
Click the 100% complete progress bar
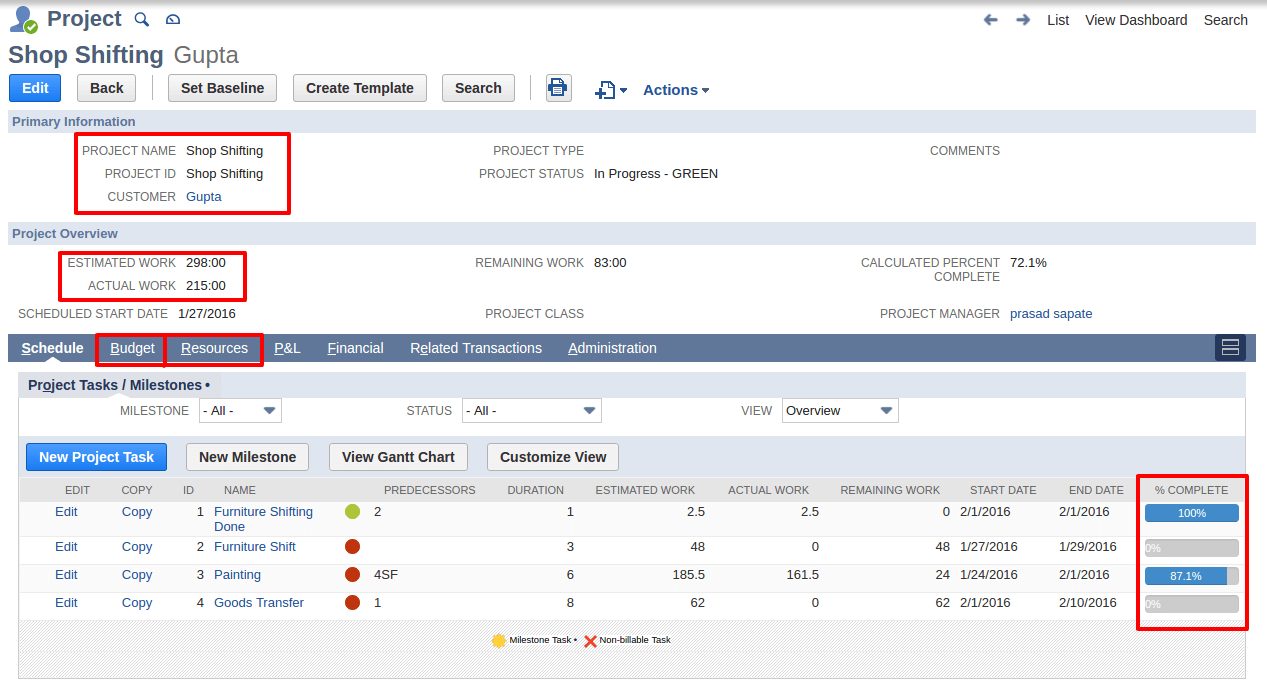[x=1192, y=513]
